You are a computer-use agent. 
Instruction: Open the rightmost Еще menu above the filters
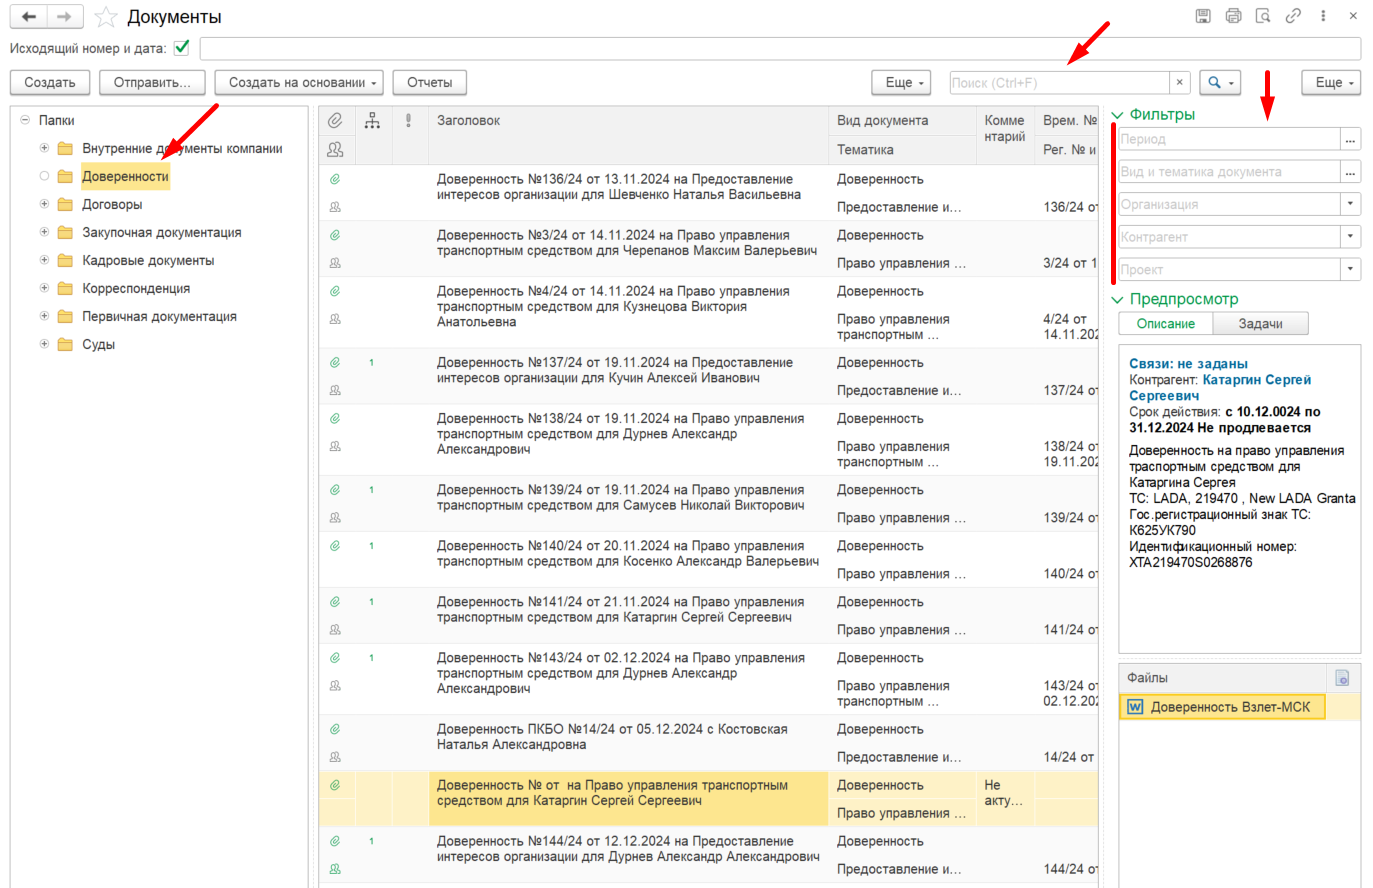[1332, 83]
